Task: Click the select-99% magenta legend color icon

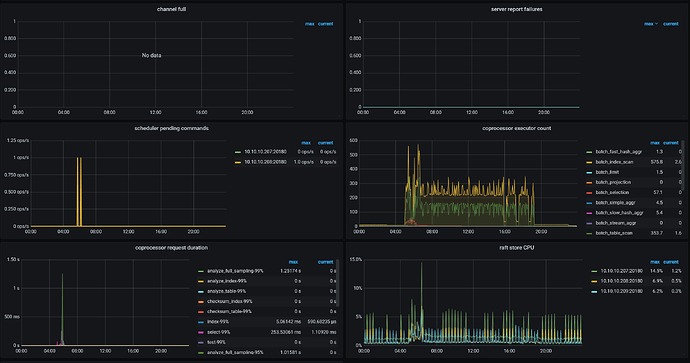Action: 201,332
